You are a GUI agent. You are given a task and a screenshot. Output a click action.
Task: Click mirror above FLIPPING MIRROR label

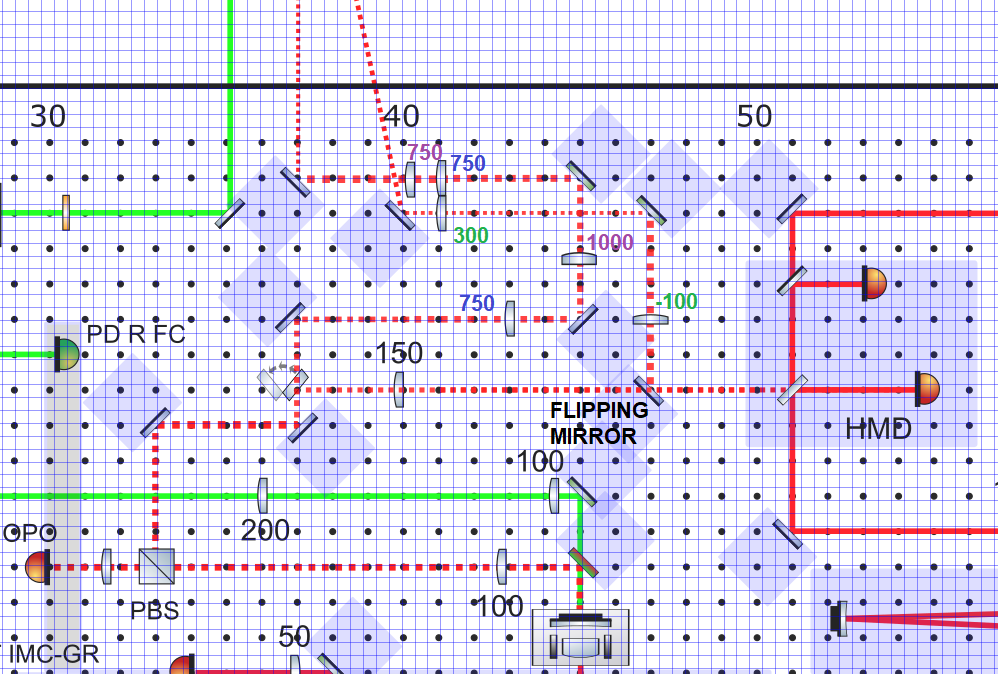coord(649,391)
